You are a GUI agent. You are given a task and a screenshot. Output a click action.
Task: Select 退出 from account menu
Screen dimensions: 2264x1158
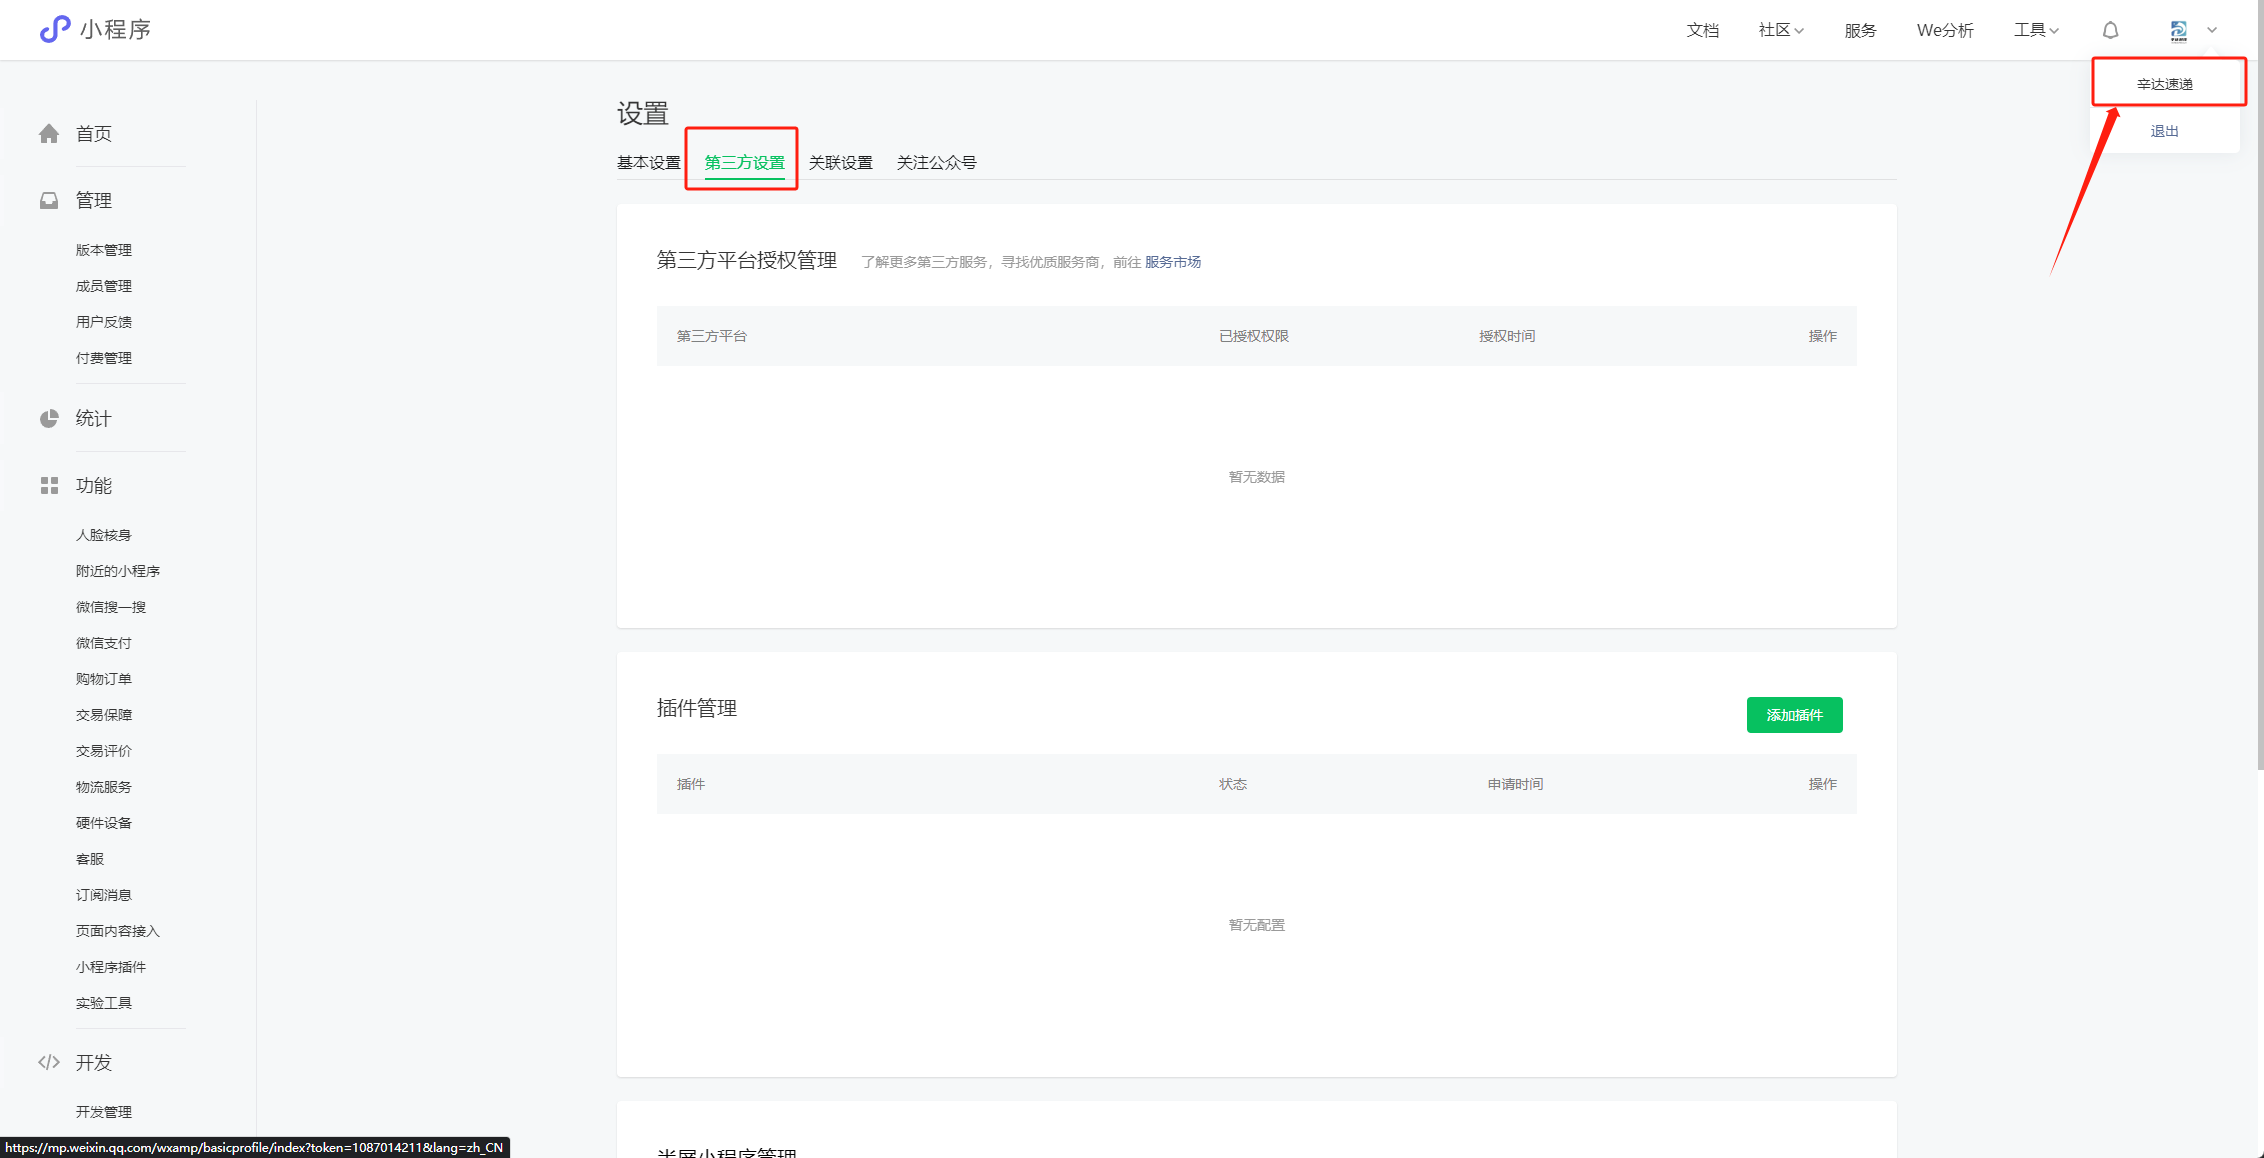tap(2164, 131)
